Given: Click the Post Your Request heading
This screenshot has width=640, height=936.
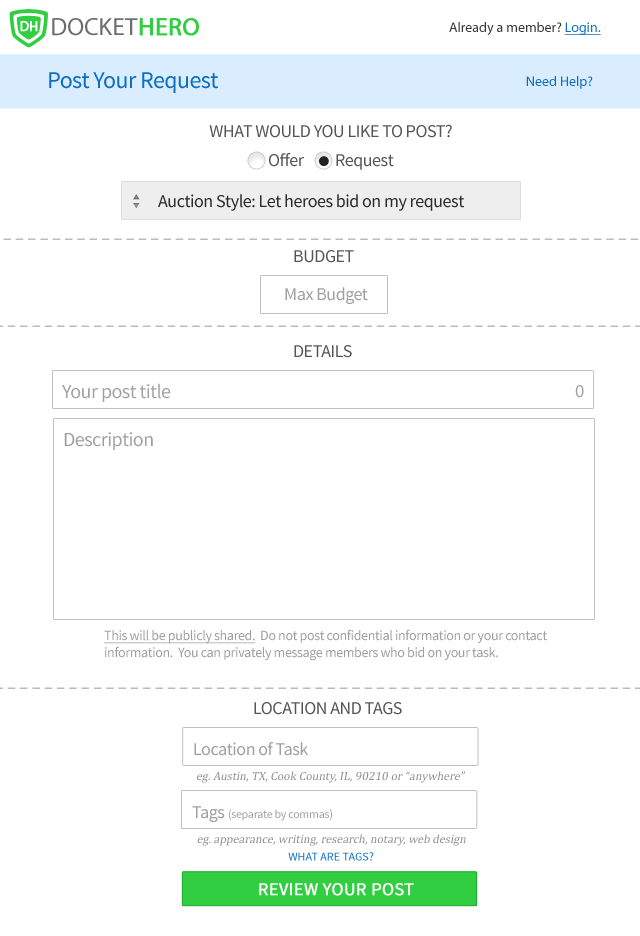Looking at the screenshot, I should click(x=133, y=81).
